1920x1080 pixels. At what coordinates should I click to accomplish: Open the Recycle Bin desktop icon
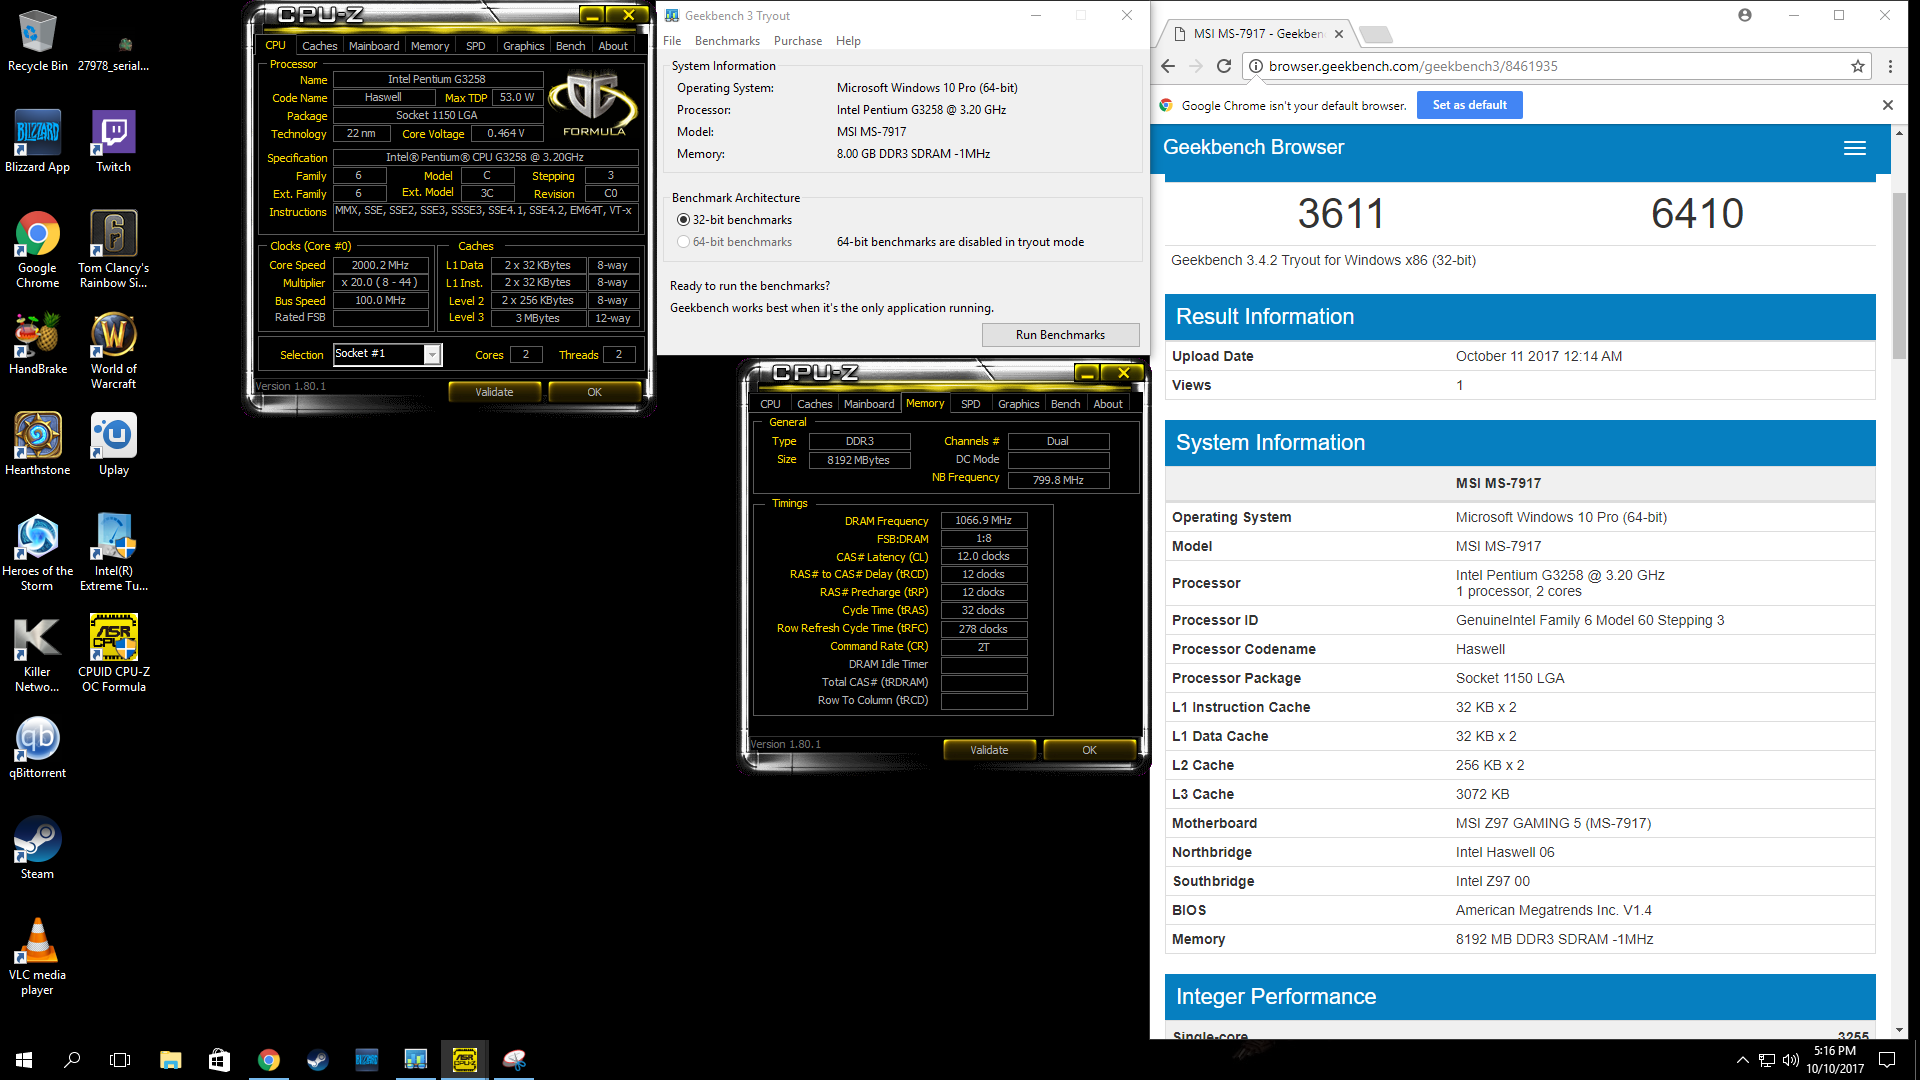tap(37, 40)
